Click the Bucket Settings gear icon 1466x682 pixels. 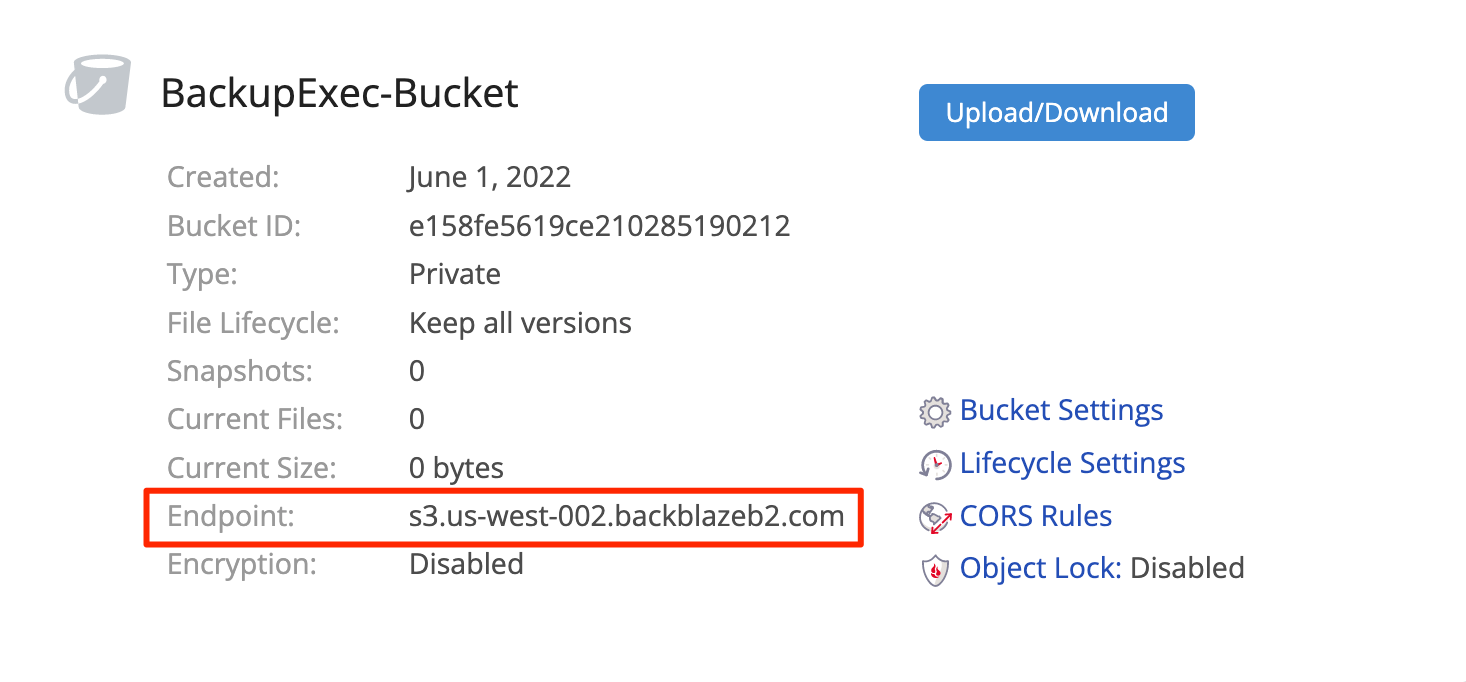click(x=934, y=412)
